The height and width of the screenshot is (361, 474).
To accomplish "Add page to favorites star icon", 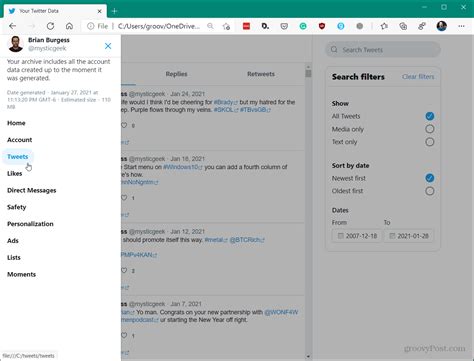I will click(226, 26).
